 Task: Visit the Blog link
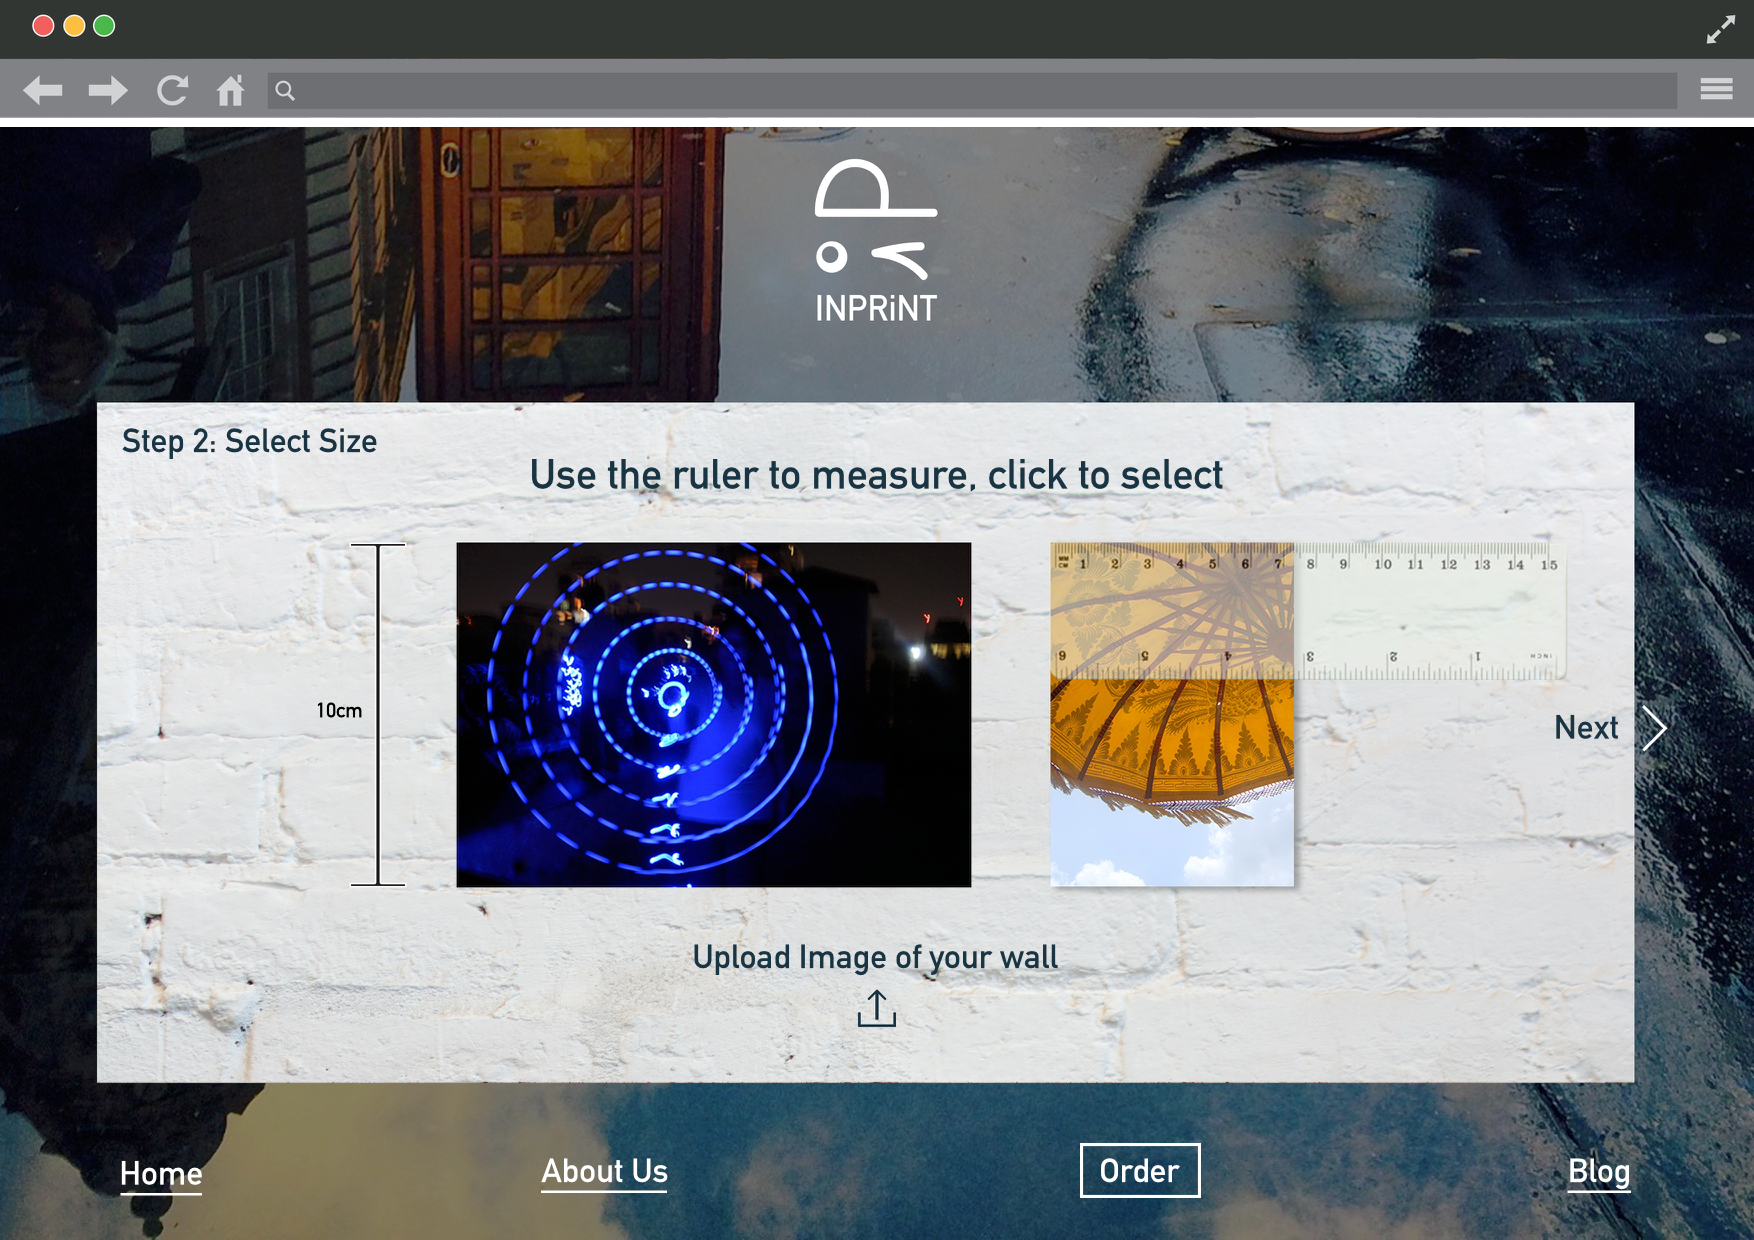coord(1598,1171)
